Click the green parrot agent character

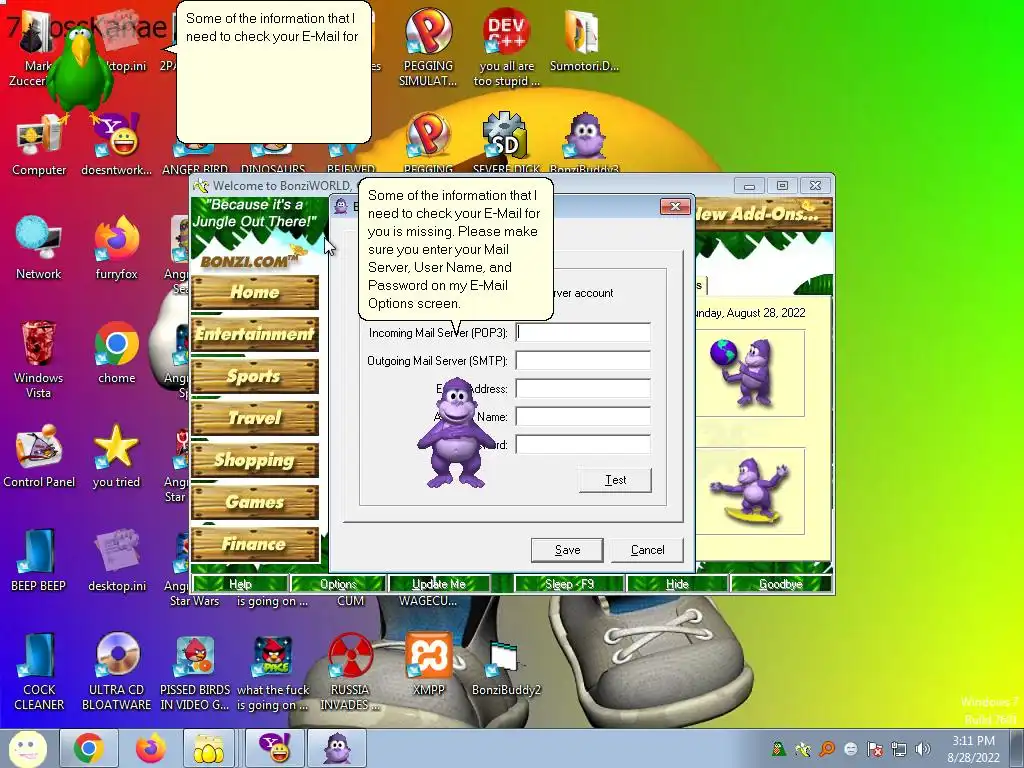click(81, 72)
